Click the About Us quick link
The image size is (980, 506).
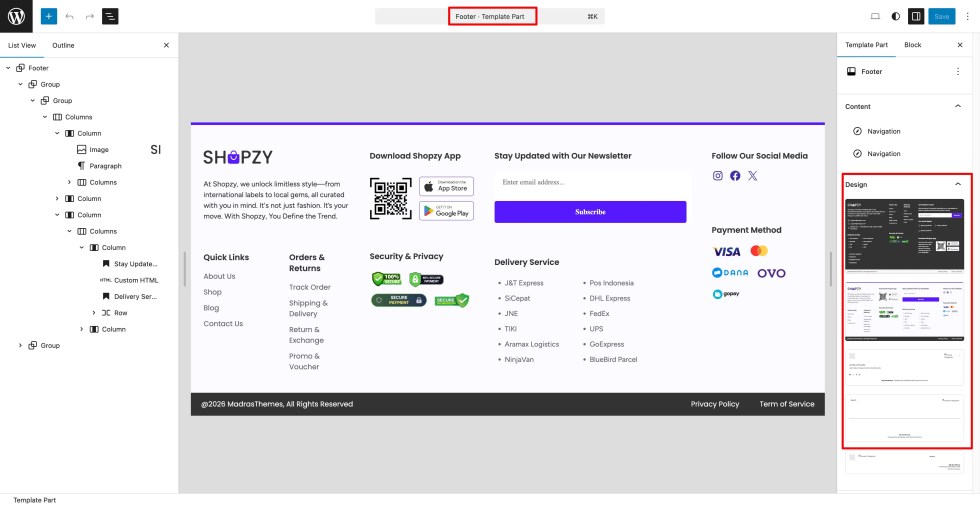pyautogui.click(x=219, y=276)
